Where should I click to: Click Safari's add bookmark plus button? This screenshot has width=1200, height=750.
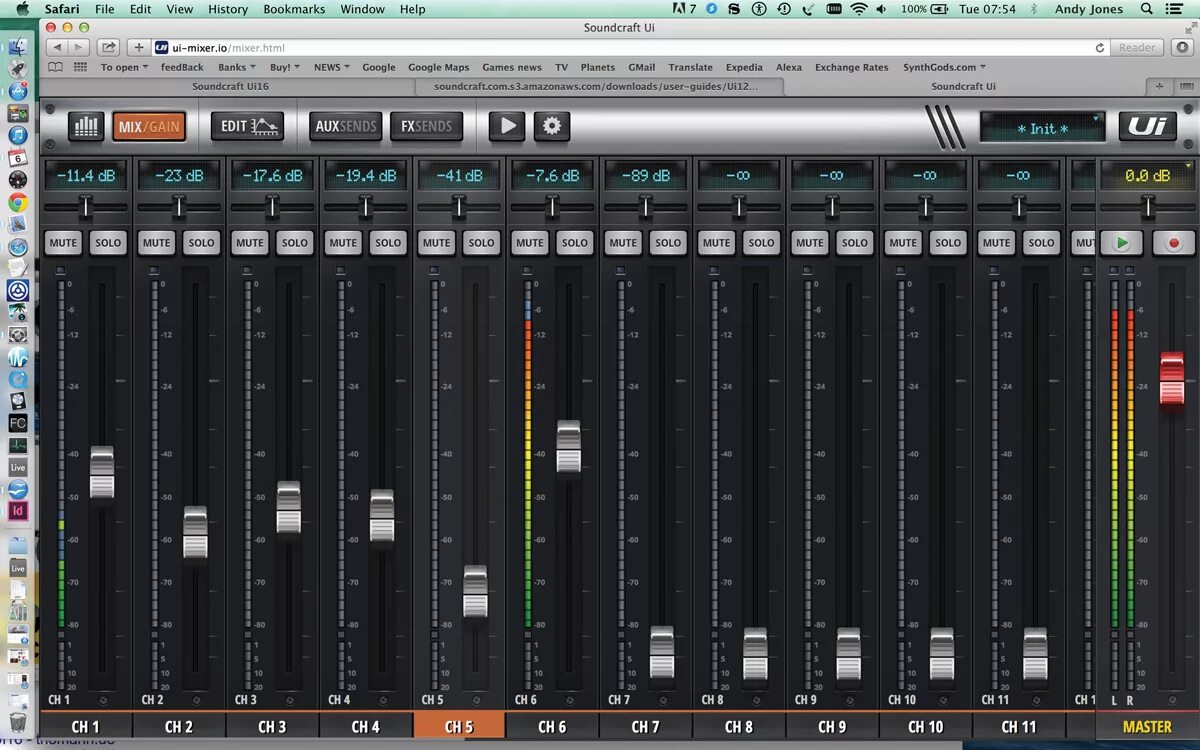tap(139, 47)
